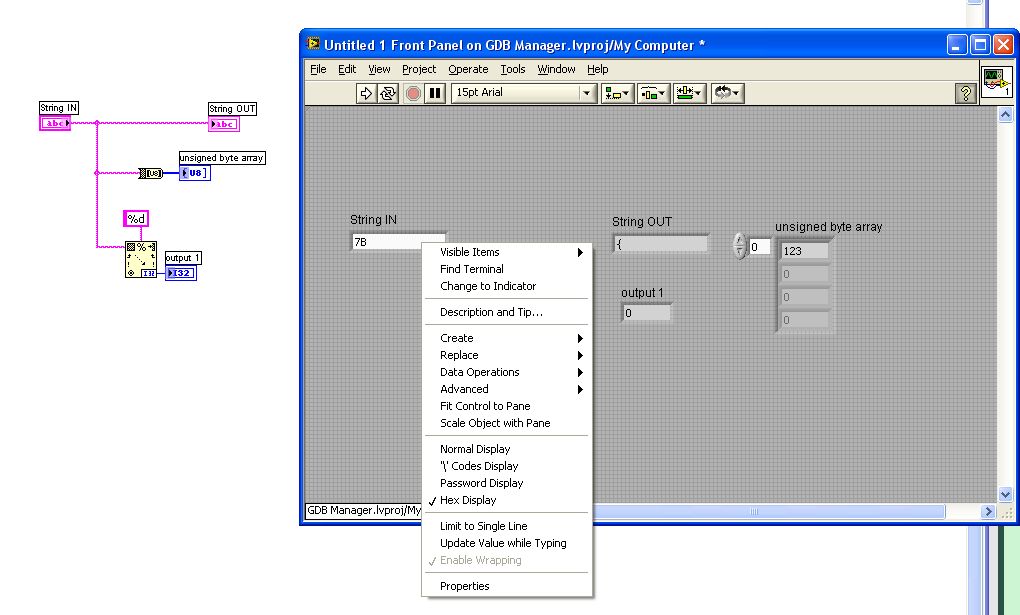Open the File menu

[x=318, y=69]
